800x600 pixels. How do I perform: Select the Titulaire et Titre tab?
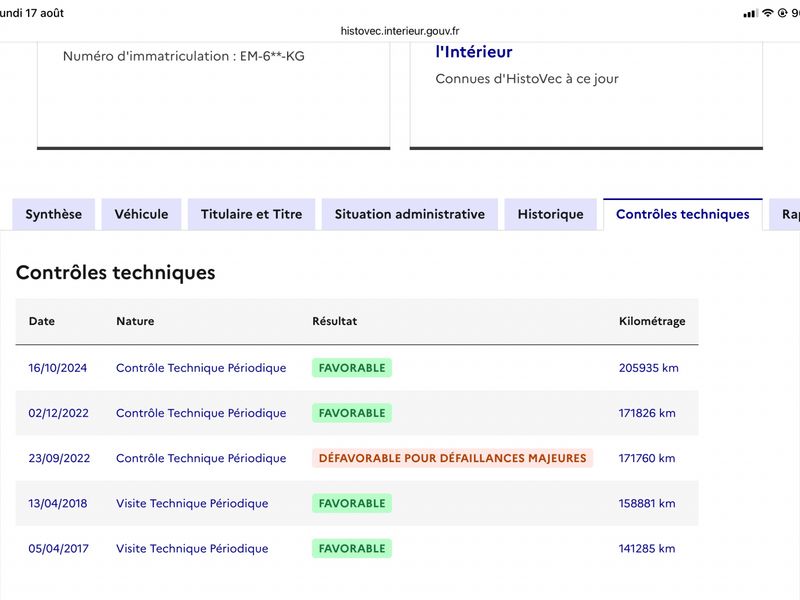pyautogui.click(x=252, y=214)
